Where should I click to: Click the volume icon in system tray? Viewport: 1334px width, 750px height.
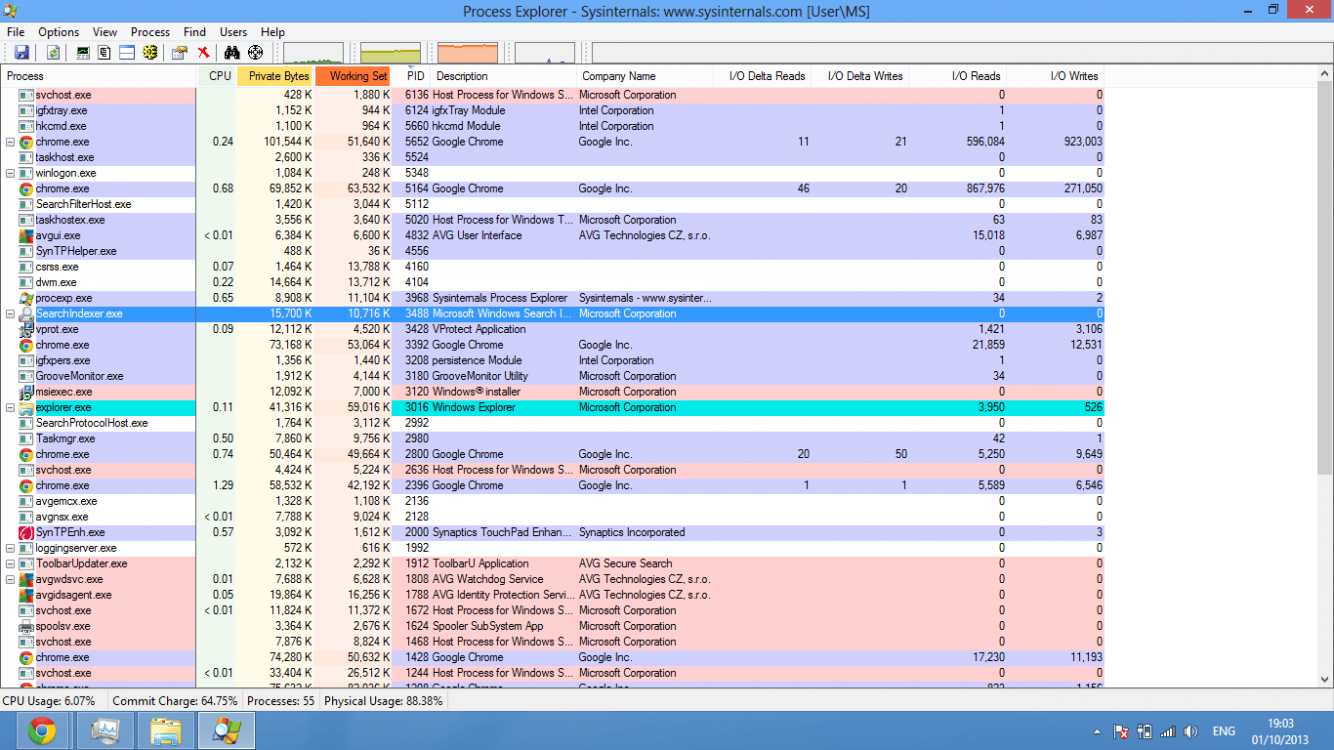1190,732
